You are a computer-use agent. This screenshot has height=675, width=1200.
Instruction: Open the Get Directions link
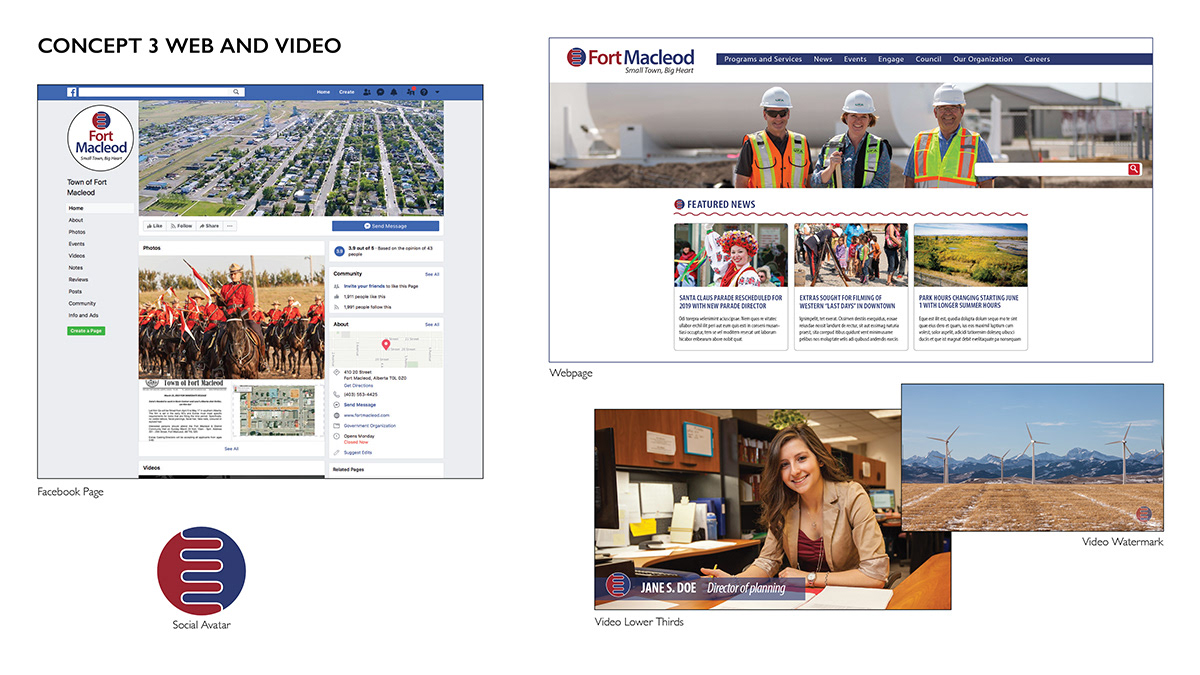pyautogui.click(x=359, y=385)
